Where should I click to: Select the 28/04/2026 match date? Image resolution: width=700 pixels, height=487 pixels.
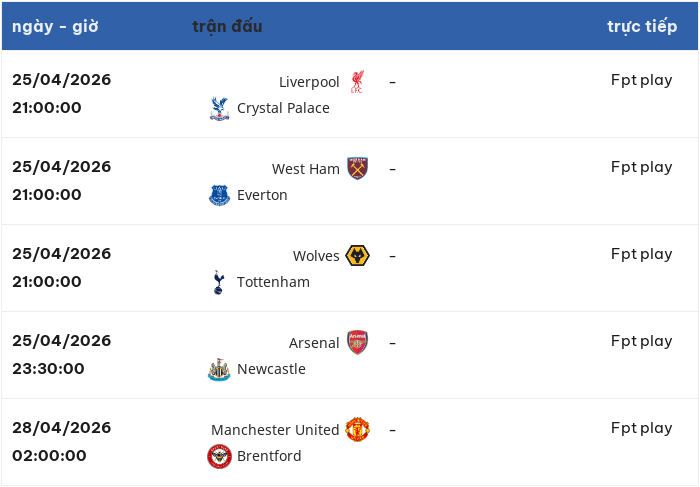click(x=62, y=428)
